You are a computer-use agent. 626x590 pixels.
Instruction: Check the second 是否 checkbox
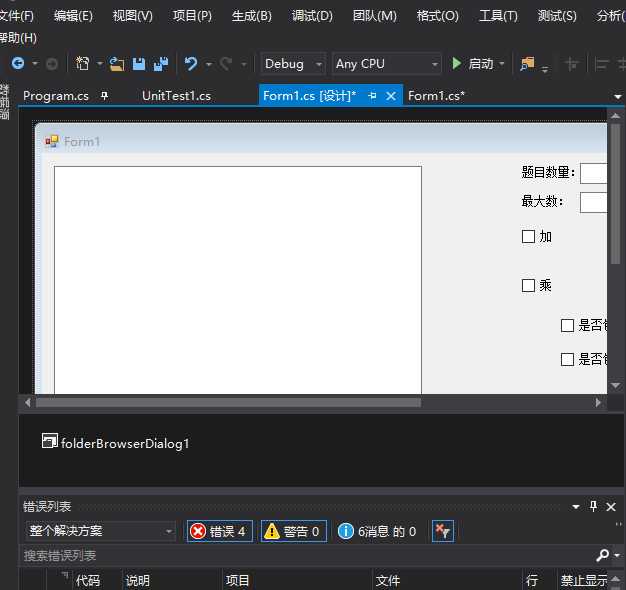(x=567, y=359)
